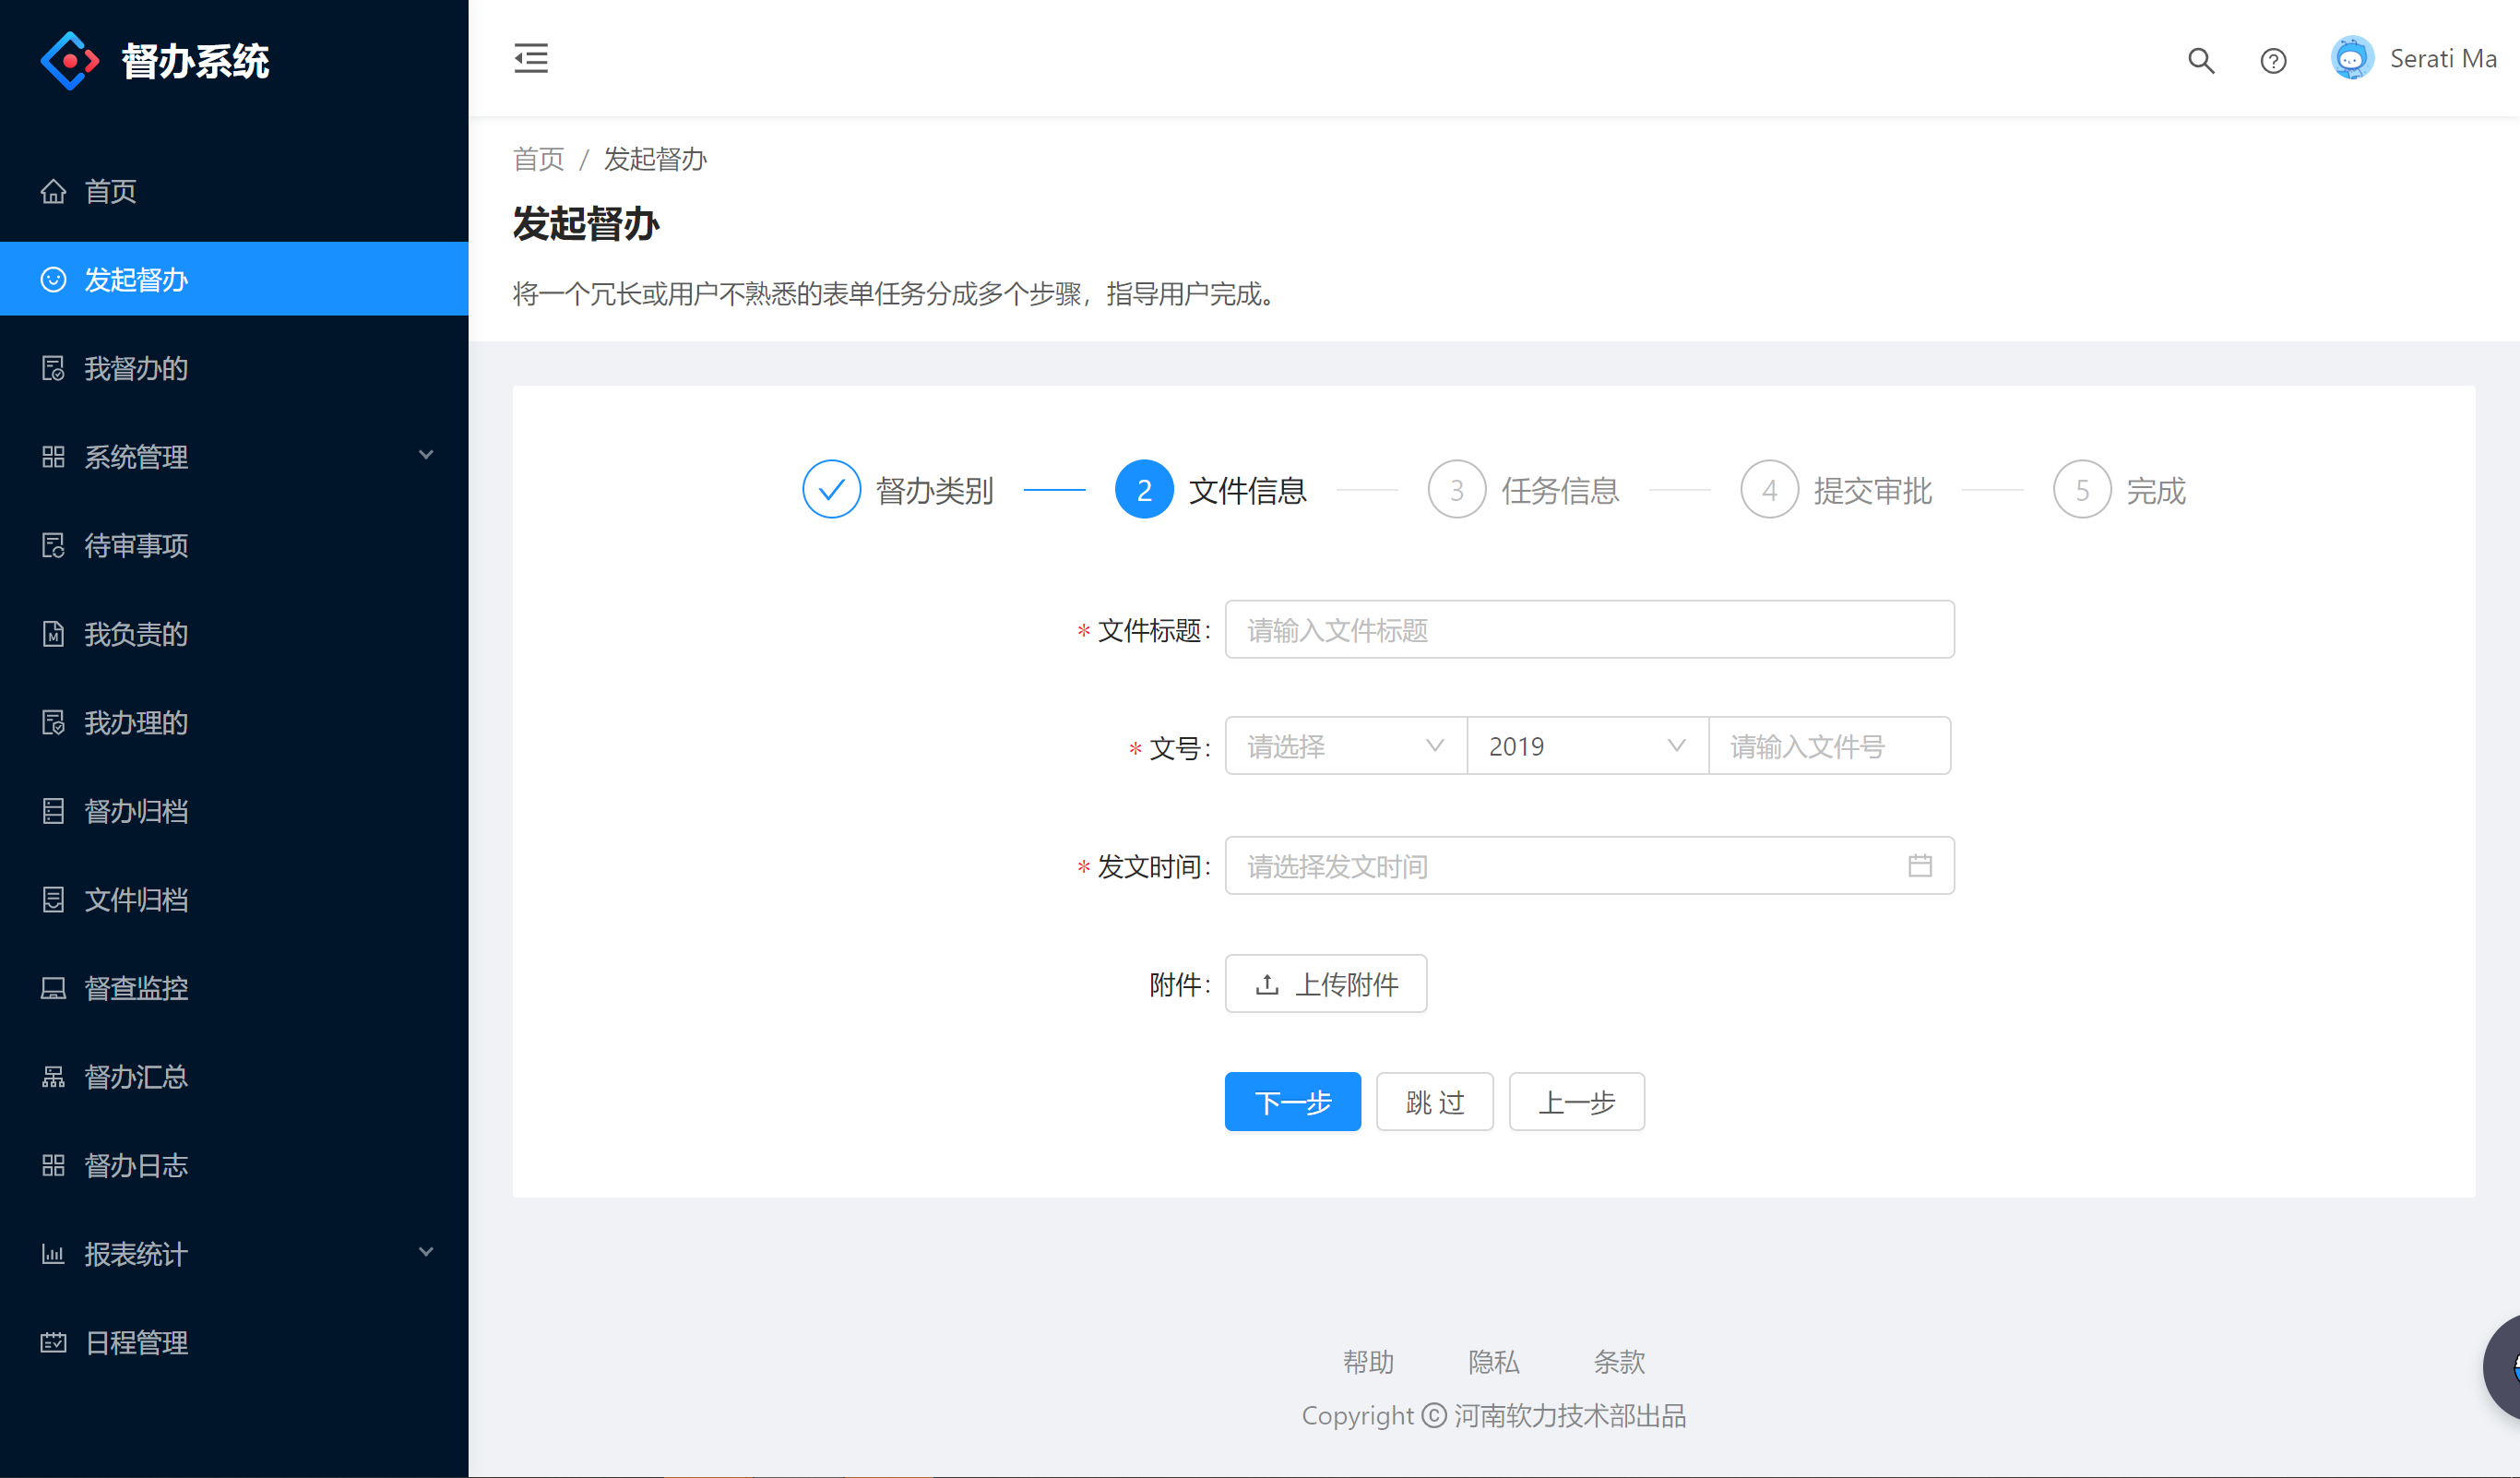Go to 督查监控 in sidebar

click(x=136, y=988)
